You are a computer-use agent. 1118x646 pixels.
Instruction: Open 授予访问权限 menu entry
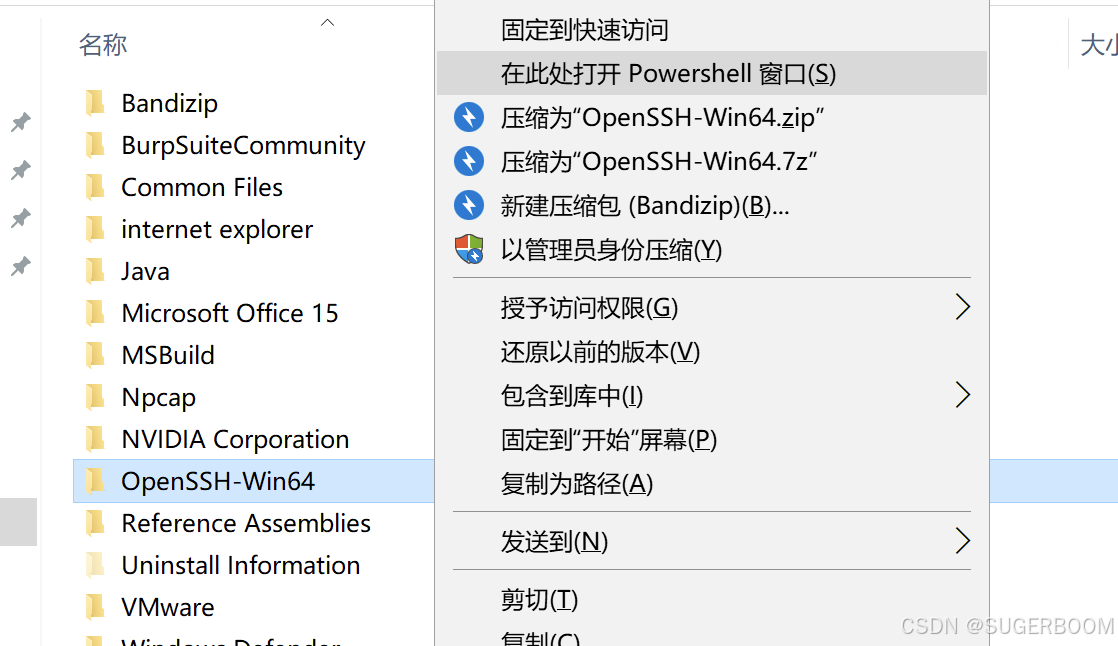(x=712, y=307)
